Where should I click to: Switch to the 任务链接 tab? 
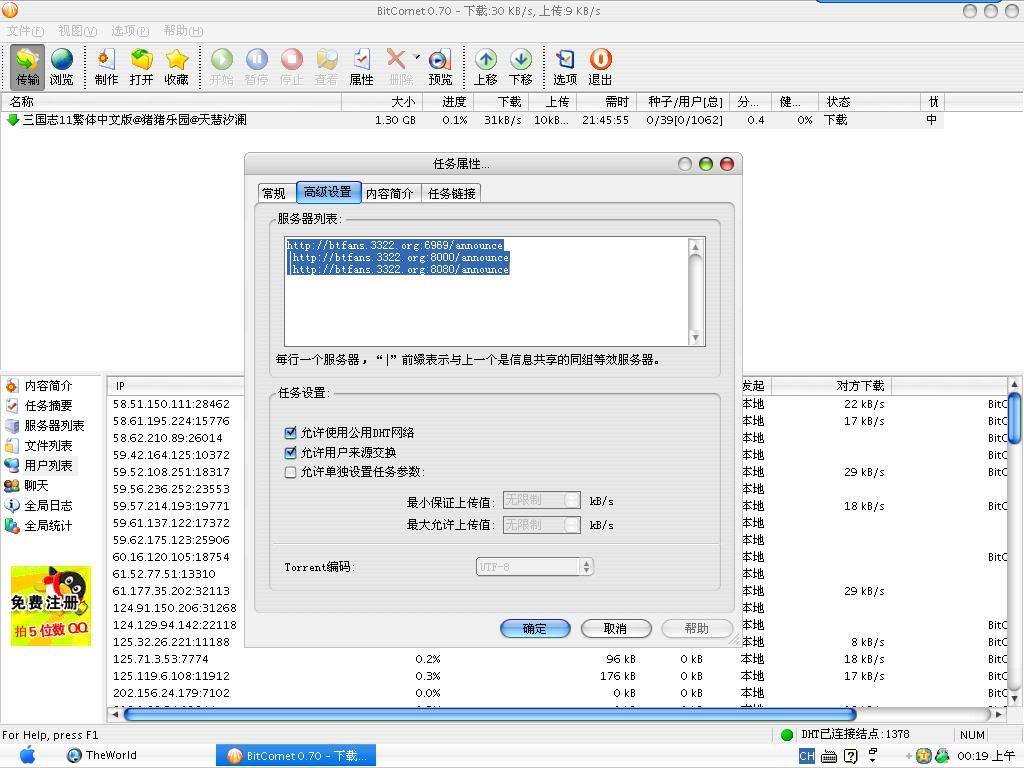click(451, 193)
